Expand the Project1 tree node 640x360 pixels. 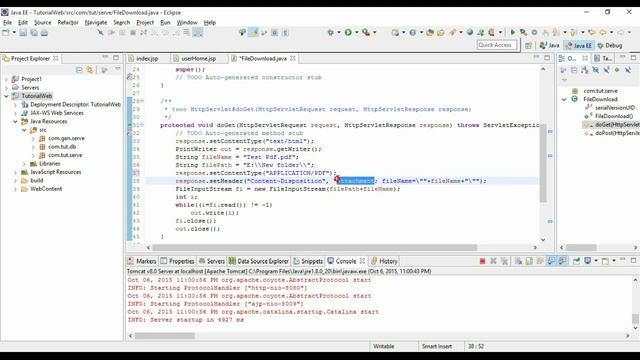pos(7,79)
